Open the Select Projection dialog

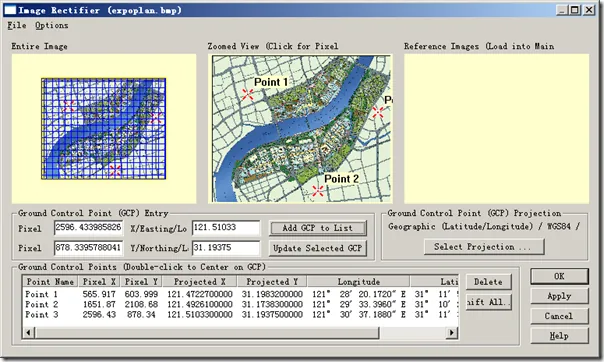point(484,246)
